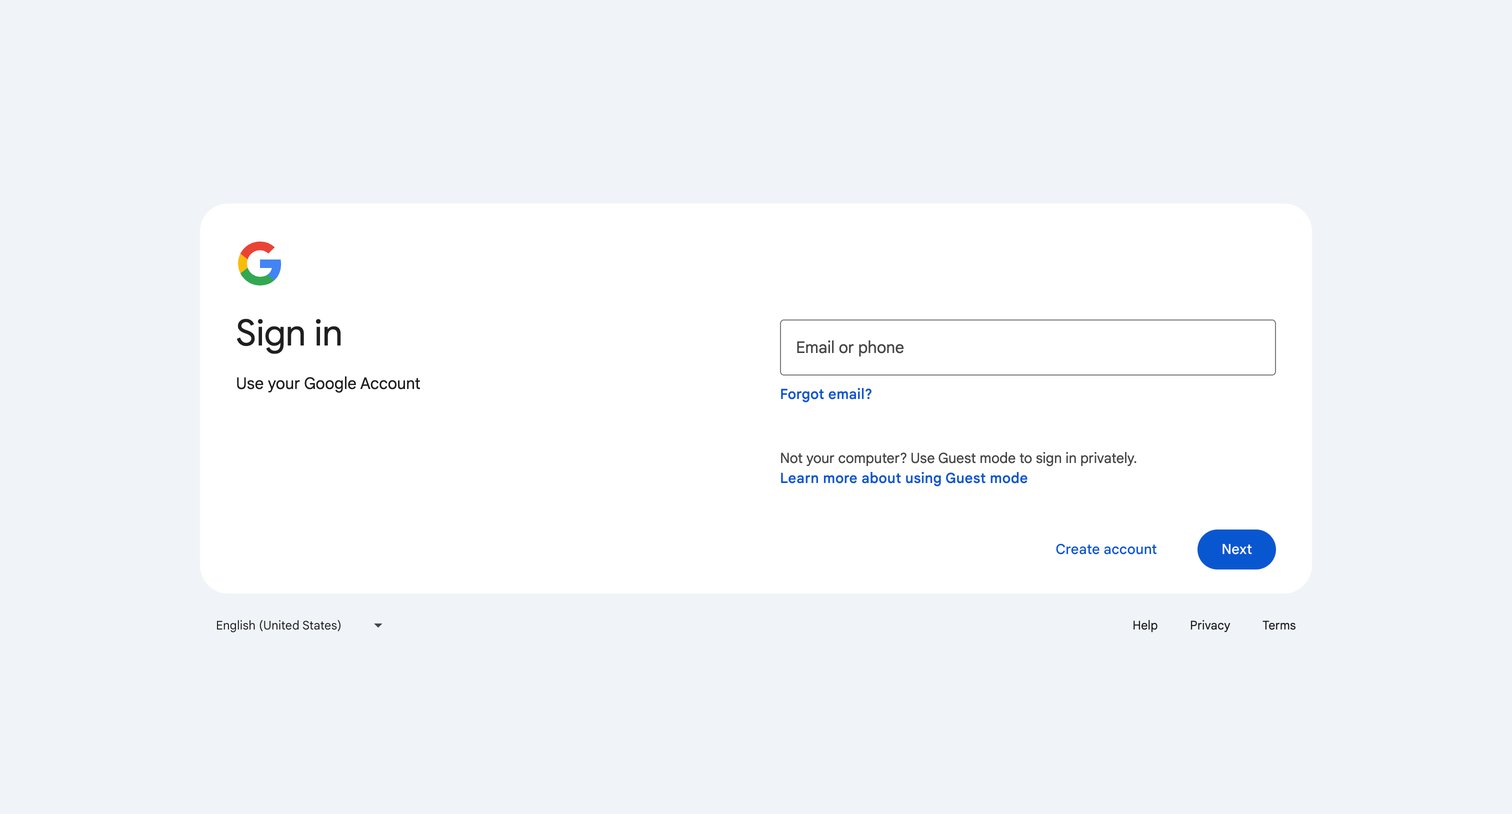The image size is (1512, 814).
Task: Click the Sign in heading
Action: tap(289, 334)
